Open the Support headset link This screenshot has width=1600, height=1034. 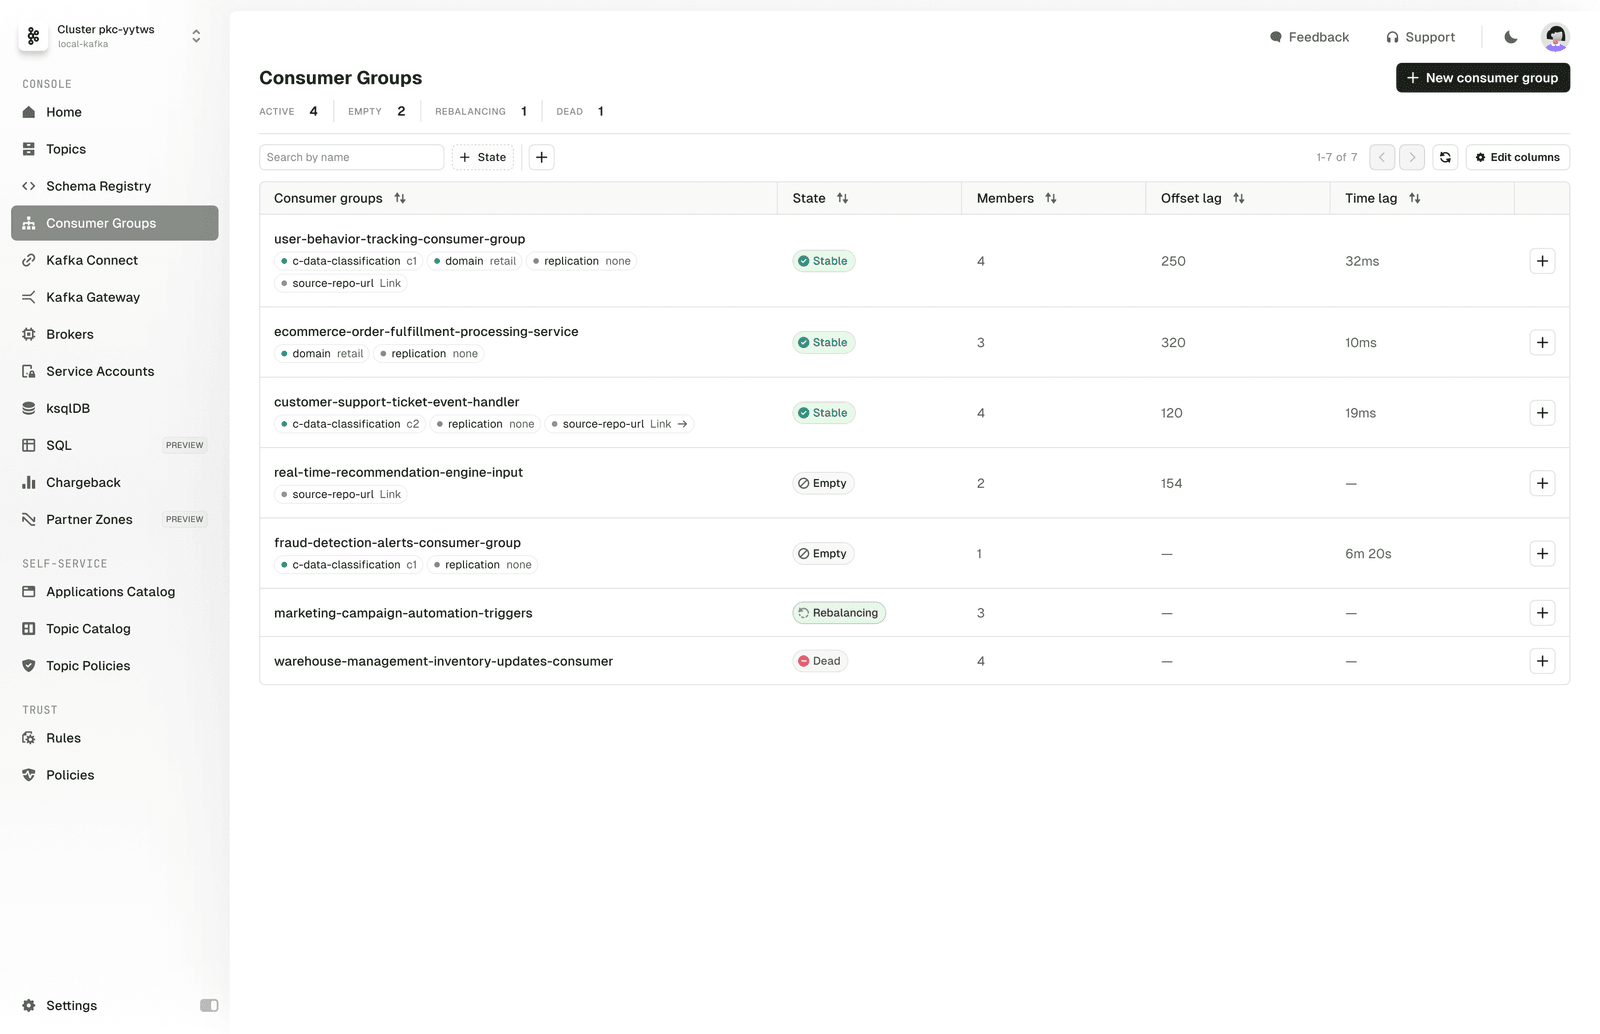pos(1420,37)
